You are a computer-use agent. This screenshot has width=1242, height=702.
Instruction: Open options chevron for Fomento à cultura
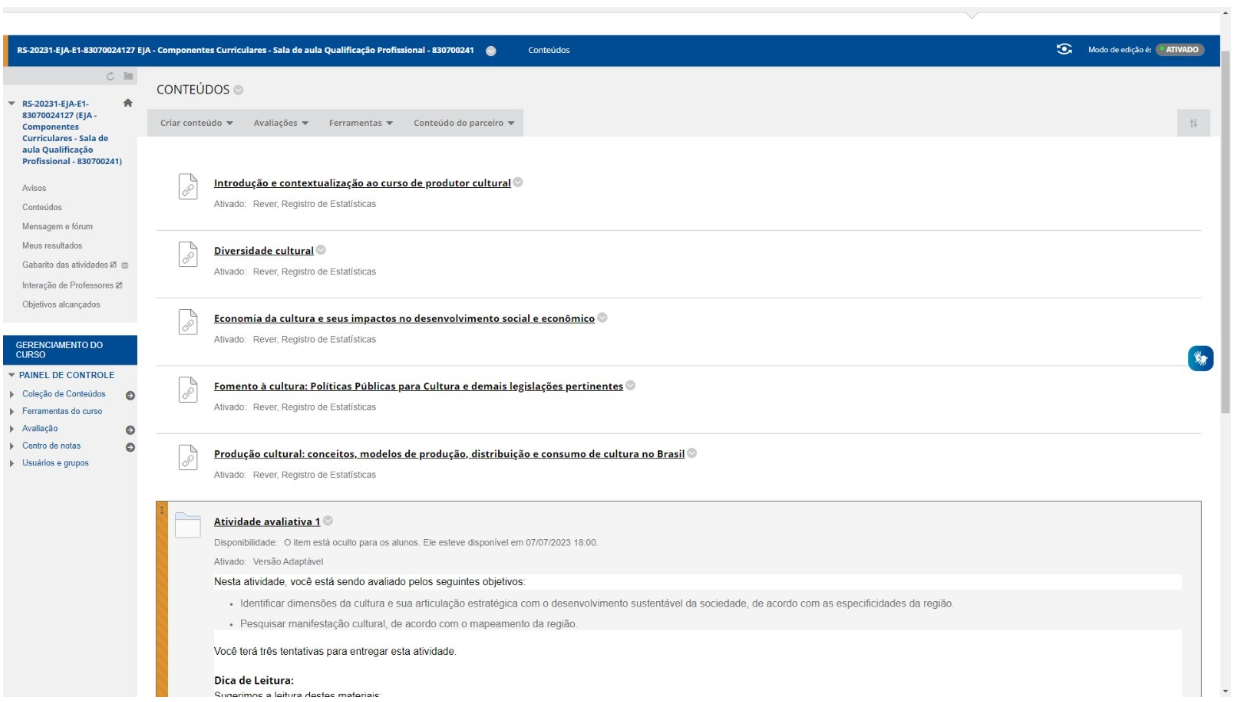tap(630, 386)
